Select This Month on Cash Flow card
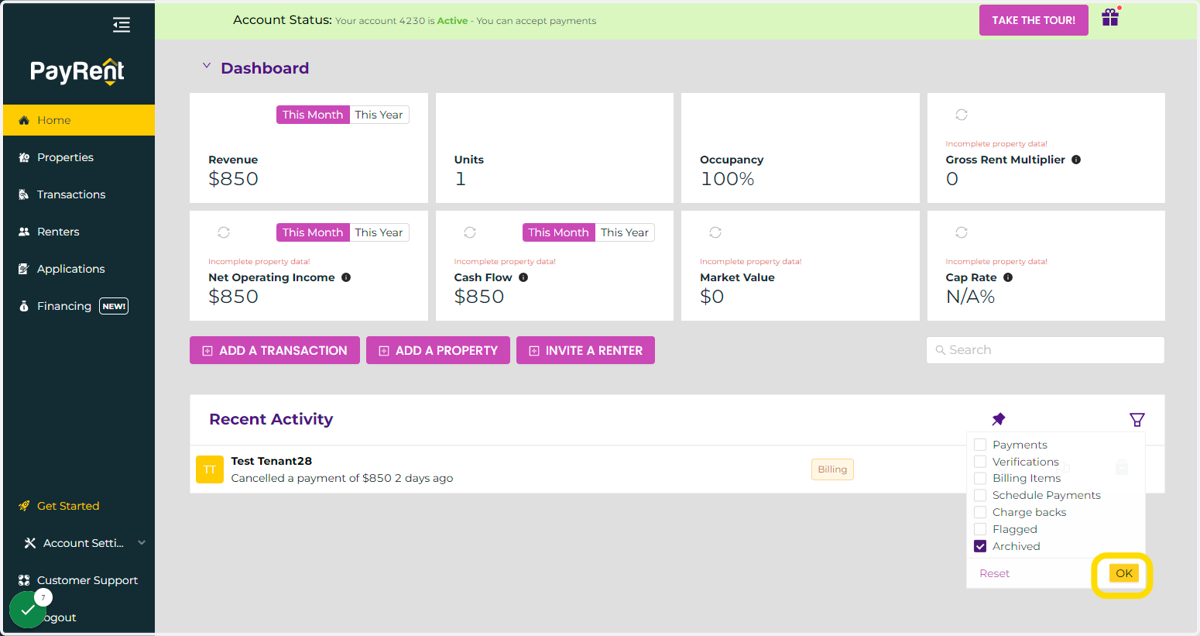 559,232
